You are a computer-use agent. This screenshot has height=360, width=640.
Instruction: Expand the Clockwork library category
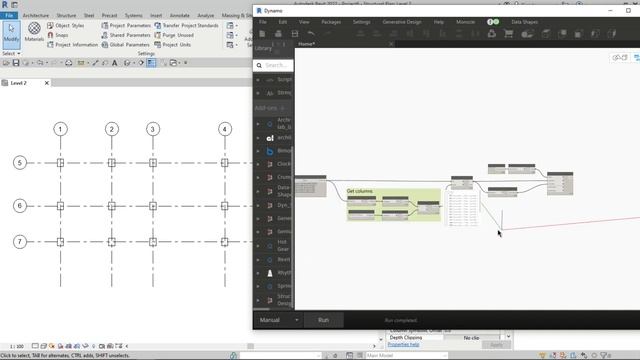coord(258,164)
